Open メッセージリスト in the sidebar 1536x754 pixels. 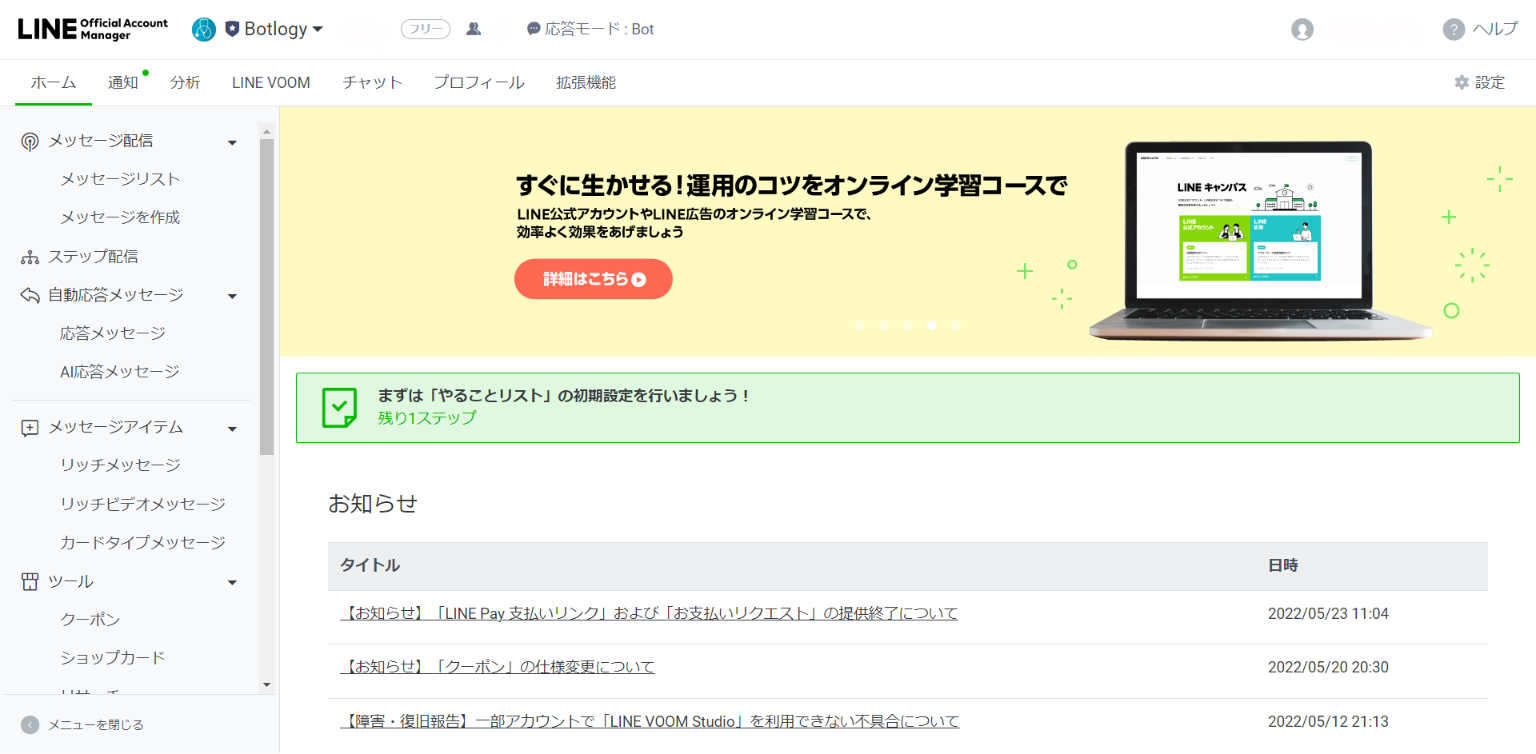[120, 179]
